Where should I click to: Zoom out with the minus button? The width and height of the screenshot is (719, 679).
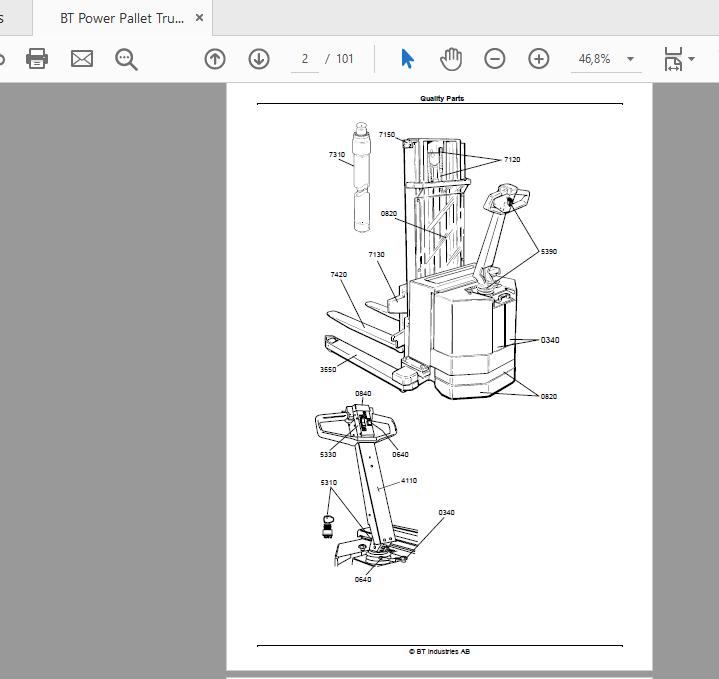[495, 59]
